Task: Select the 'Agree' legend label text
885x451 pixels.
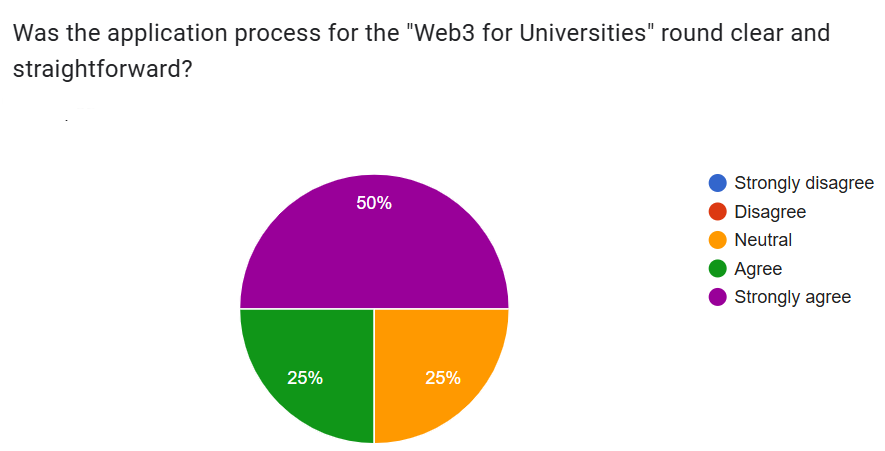Action: [758, 269]
